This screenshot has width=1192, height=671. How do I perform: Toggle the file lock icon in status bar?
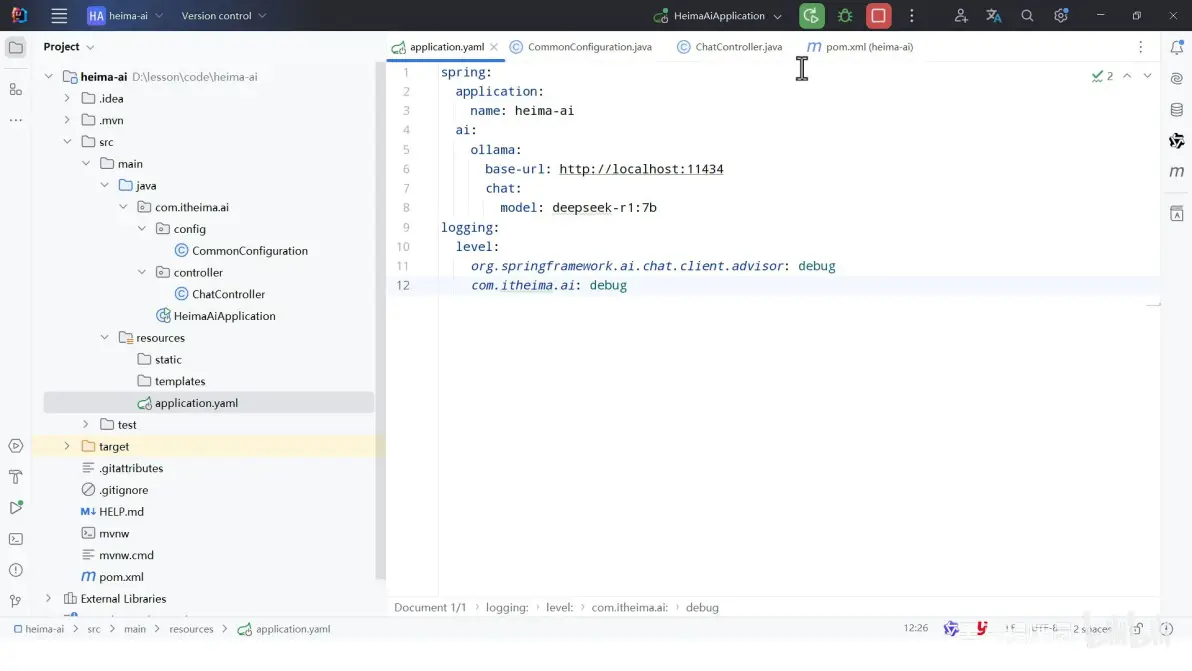[x=1137, y=629]
